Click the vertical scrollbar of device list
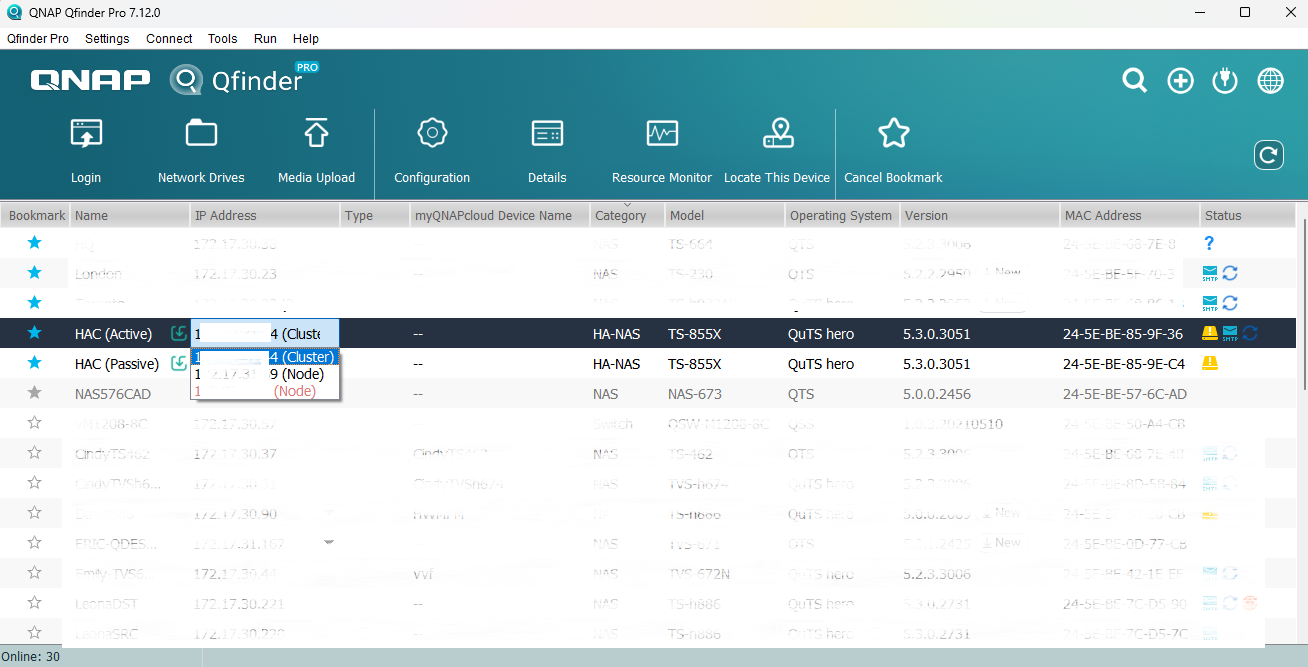1308x667 pixels. pos(1302,306)
